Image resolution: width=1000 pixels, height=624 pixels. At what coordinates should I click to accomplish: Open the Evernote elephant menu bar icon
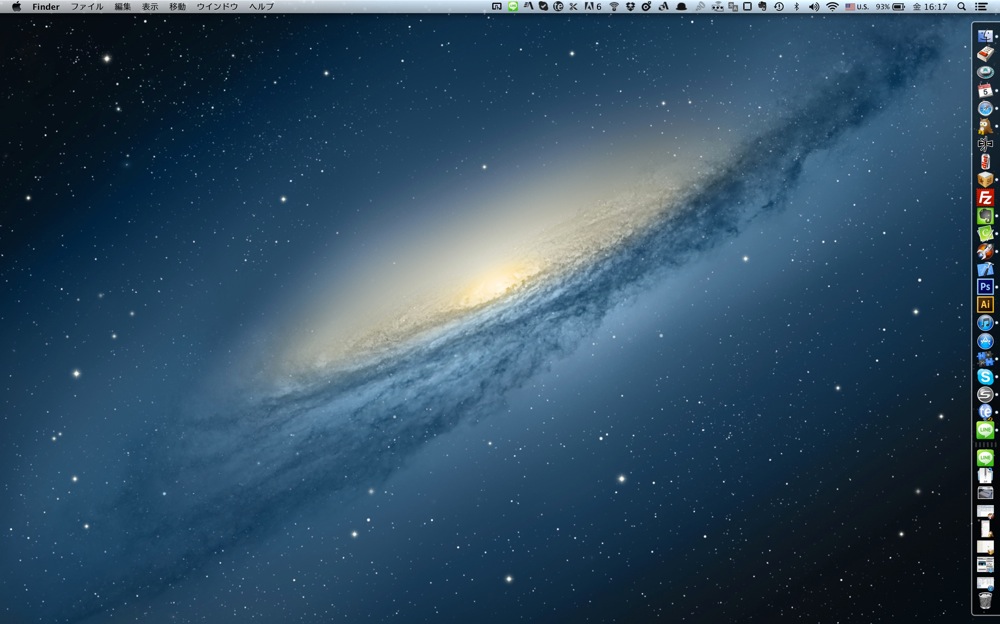[762, 6]
